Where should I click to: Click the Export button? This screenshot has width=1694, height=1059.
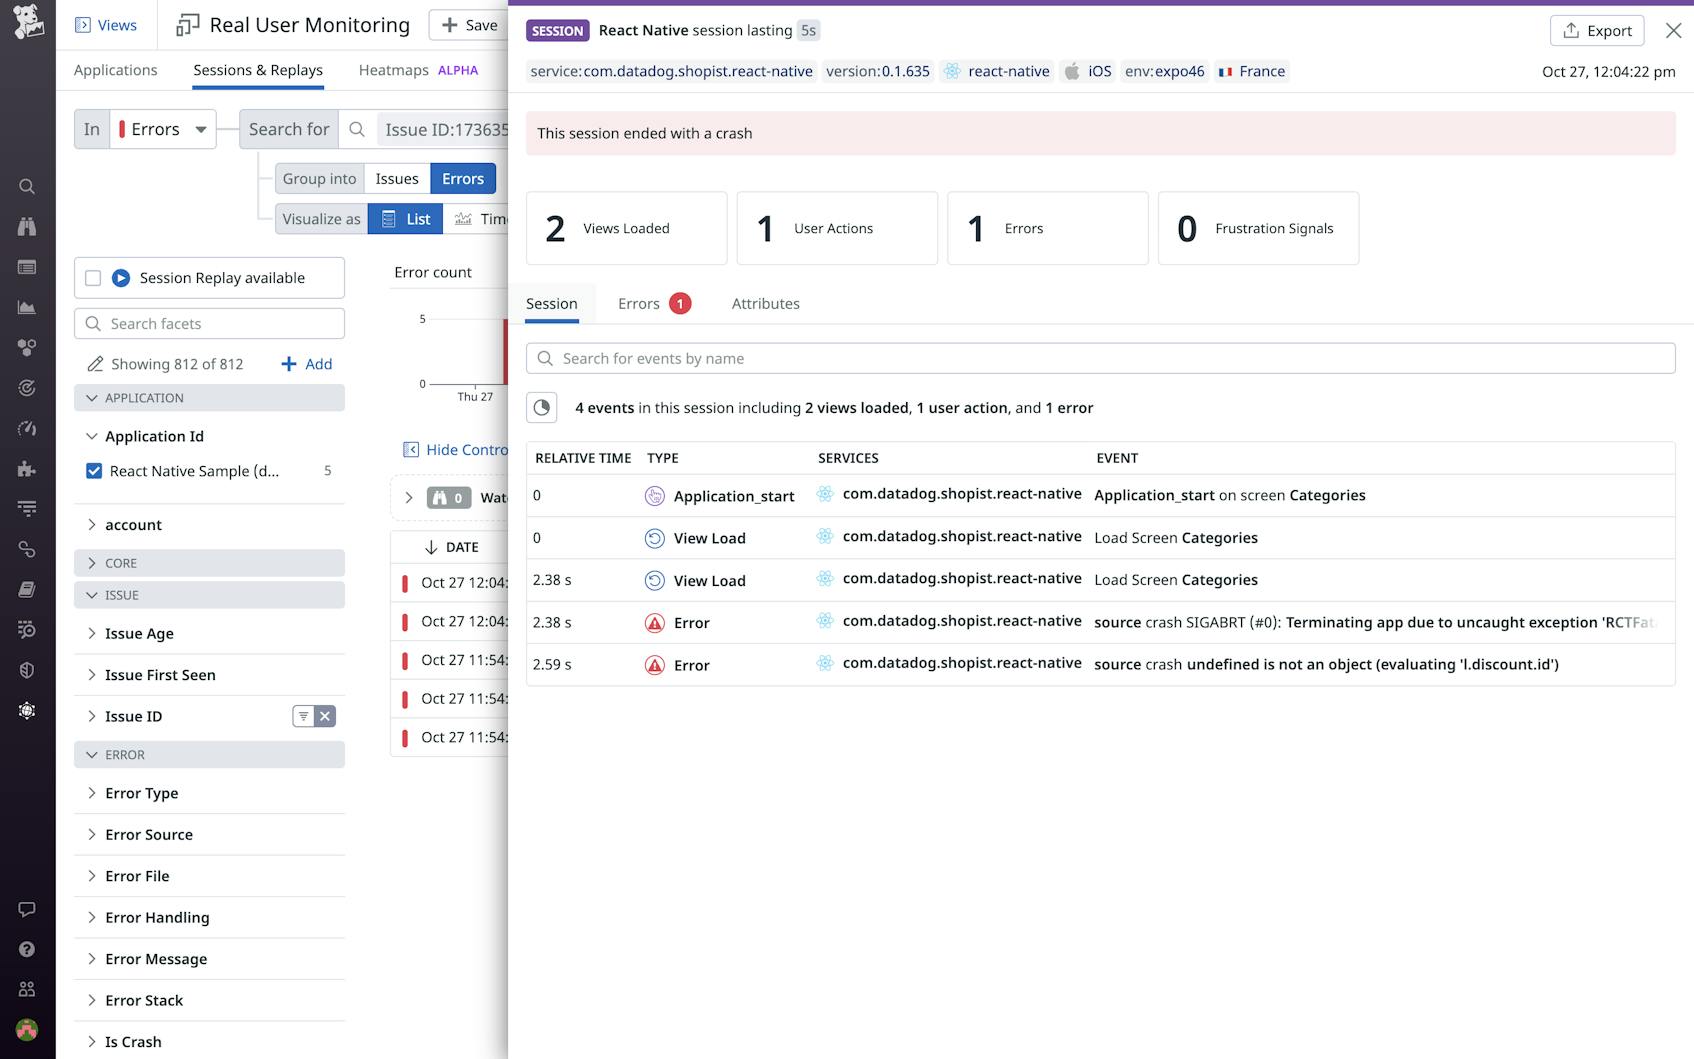pos(1597,30)
